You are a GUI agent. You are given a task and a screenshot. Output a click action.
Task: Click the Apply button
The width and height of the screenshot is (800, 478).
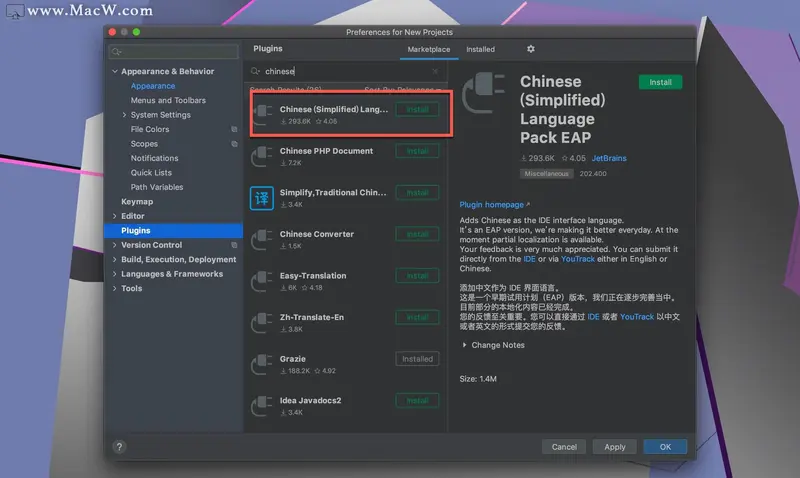(615, 447)
